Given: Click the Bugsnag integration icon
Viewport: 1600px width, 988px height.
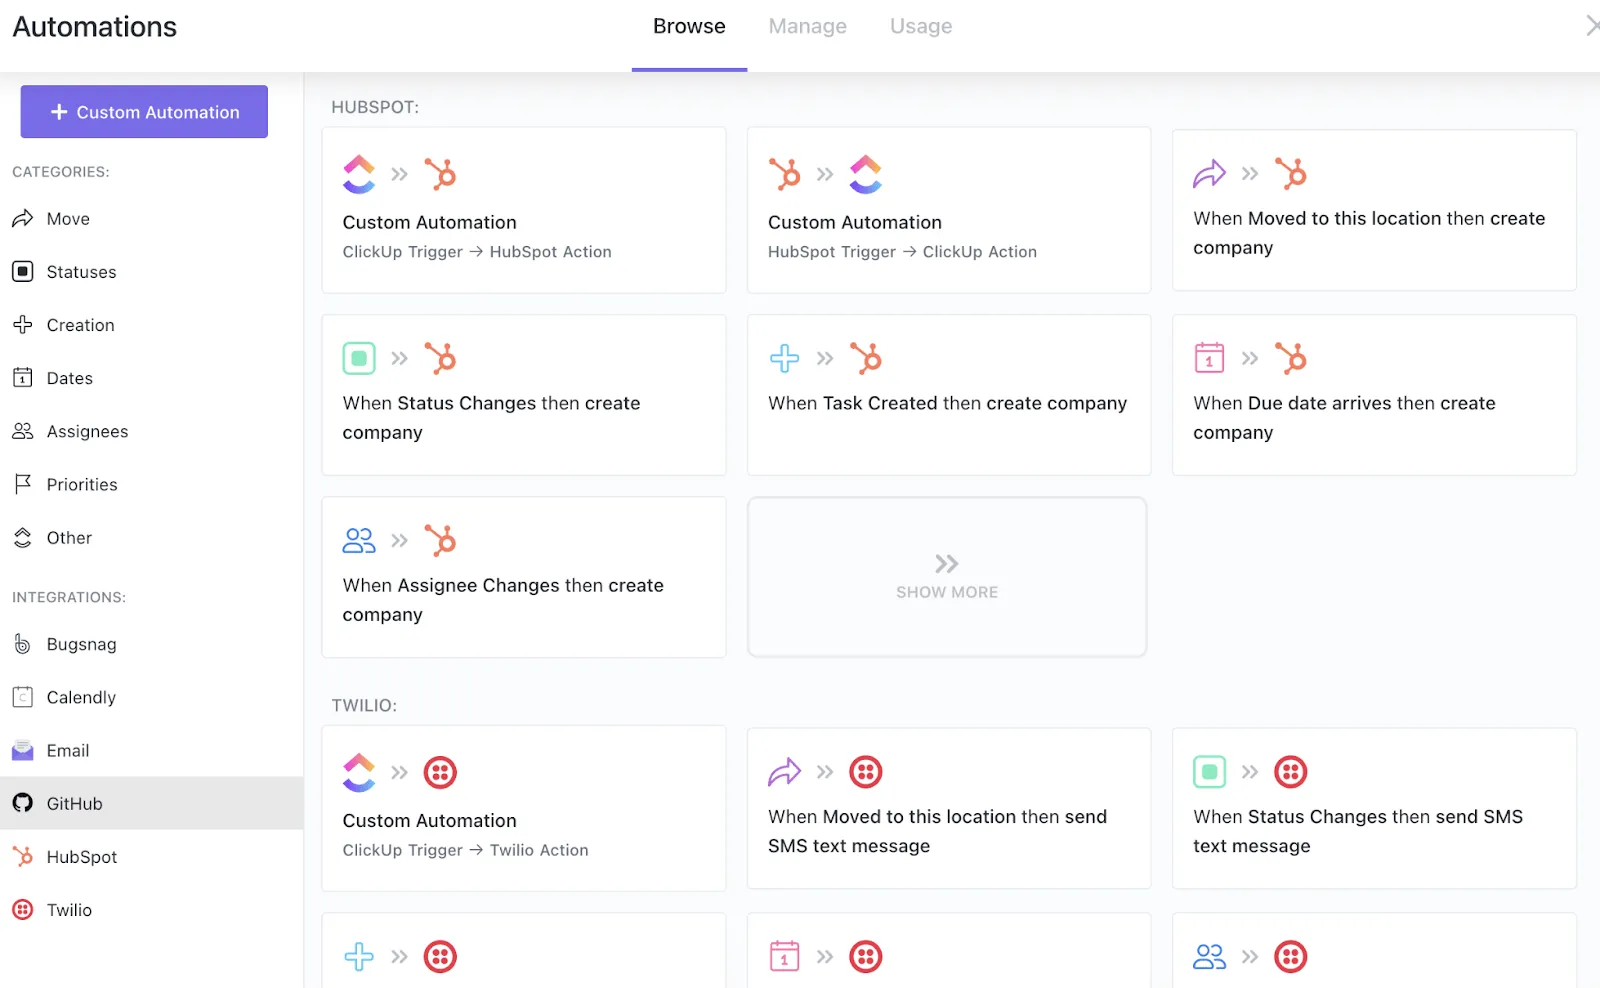Looking at the screenshot, I should [x=23, y=644].
